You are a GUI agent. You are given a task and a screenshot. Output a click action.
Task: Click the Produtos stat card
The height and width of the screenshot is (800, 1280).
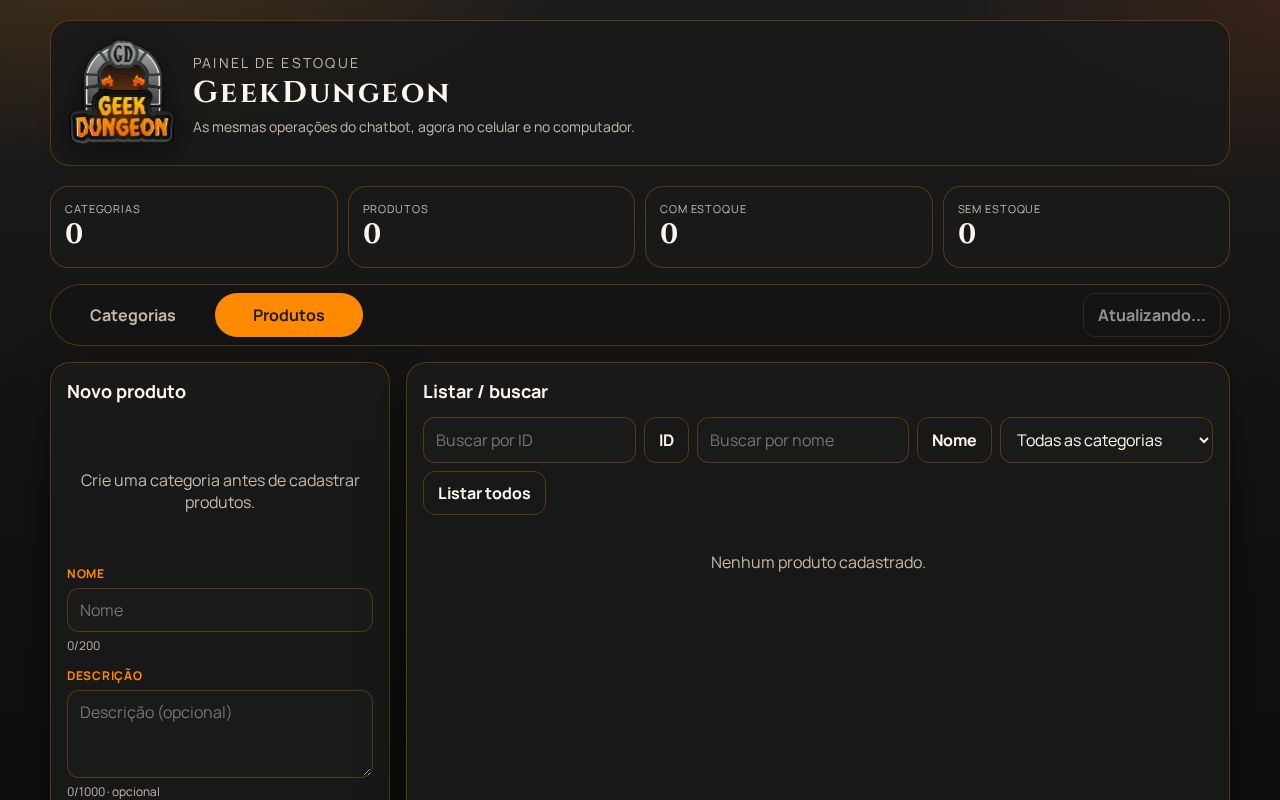[x=491, y=227]
